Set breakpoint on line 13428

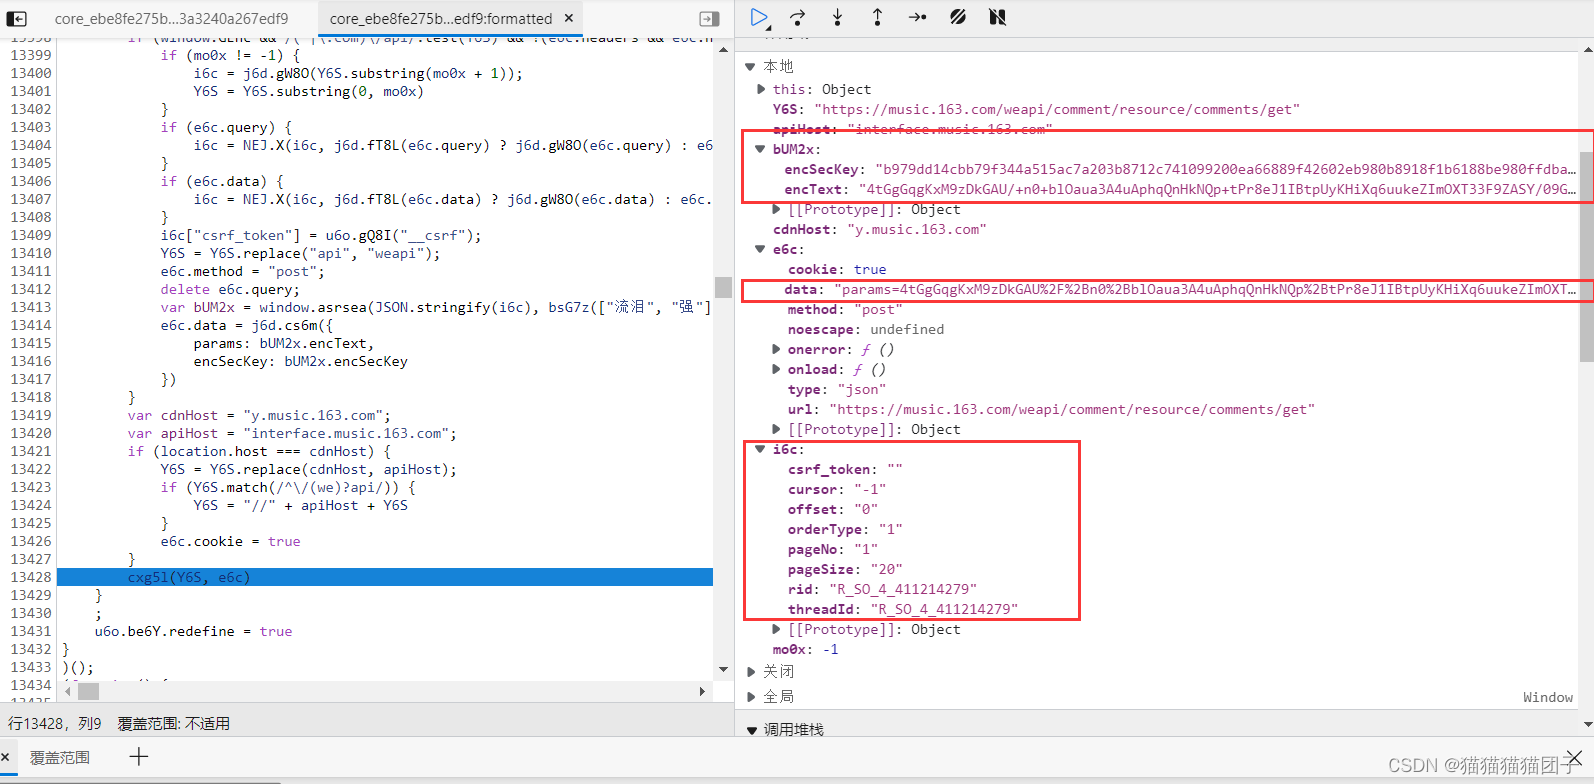[x=30, y=577]
